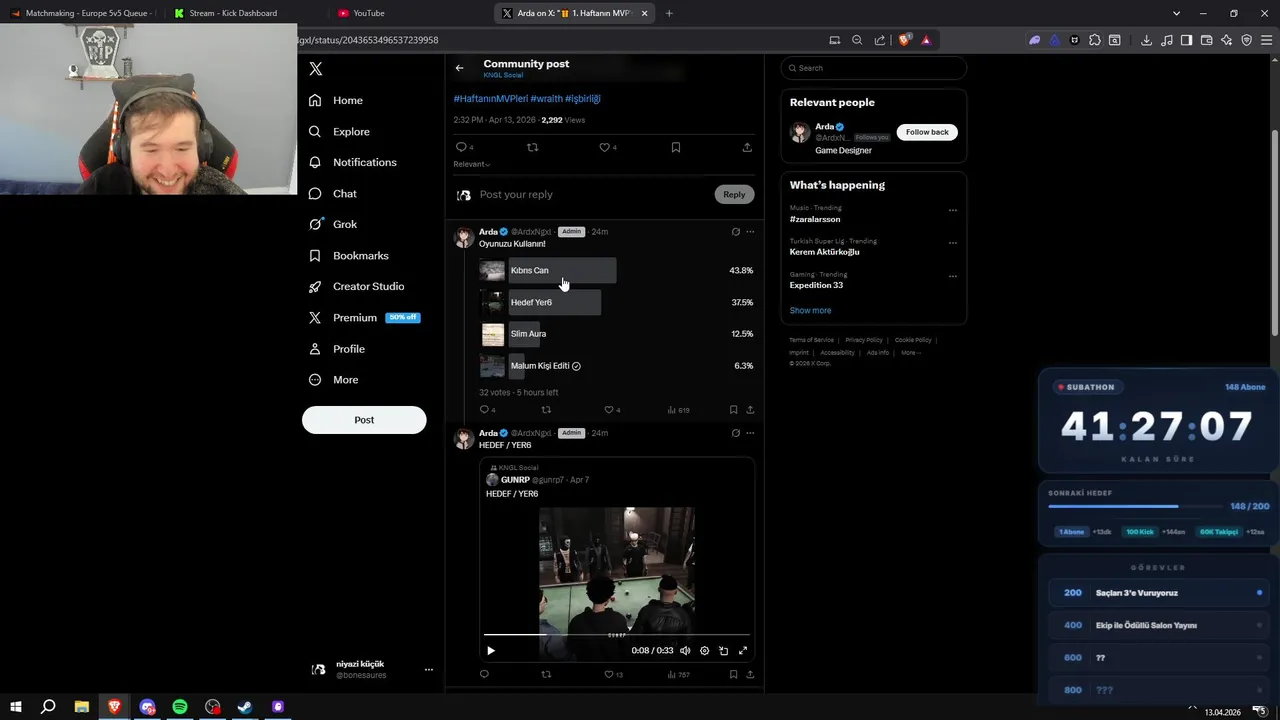The height and width of the screenshot is (720, 1280).
Task: Open more options for Expedition 33 trend
Action: click(953, 276)
